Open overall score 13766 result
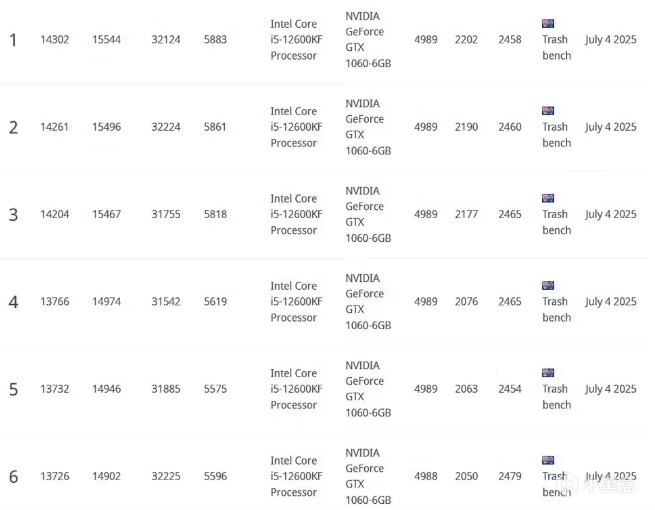 click(x=55, y=302)
